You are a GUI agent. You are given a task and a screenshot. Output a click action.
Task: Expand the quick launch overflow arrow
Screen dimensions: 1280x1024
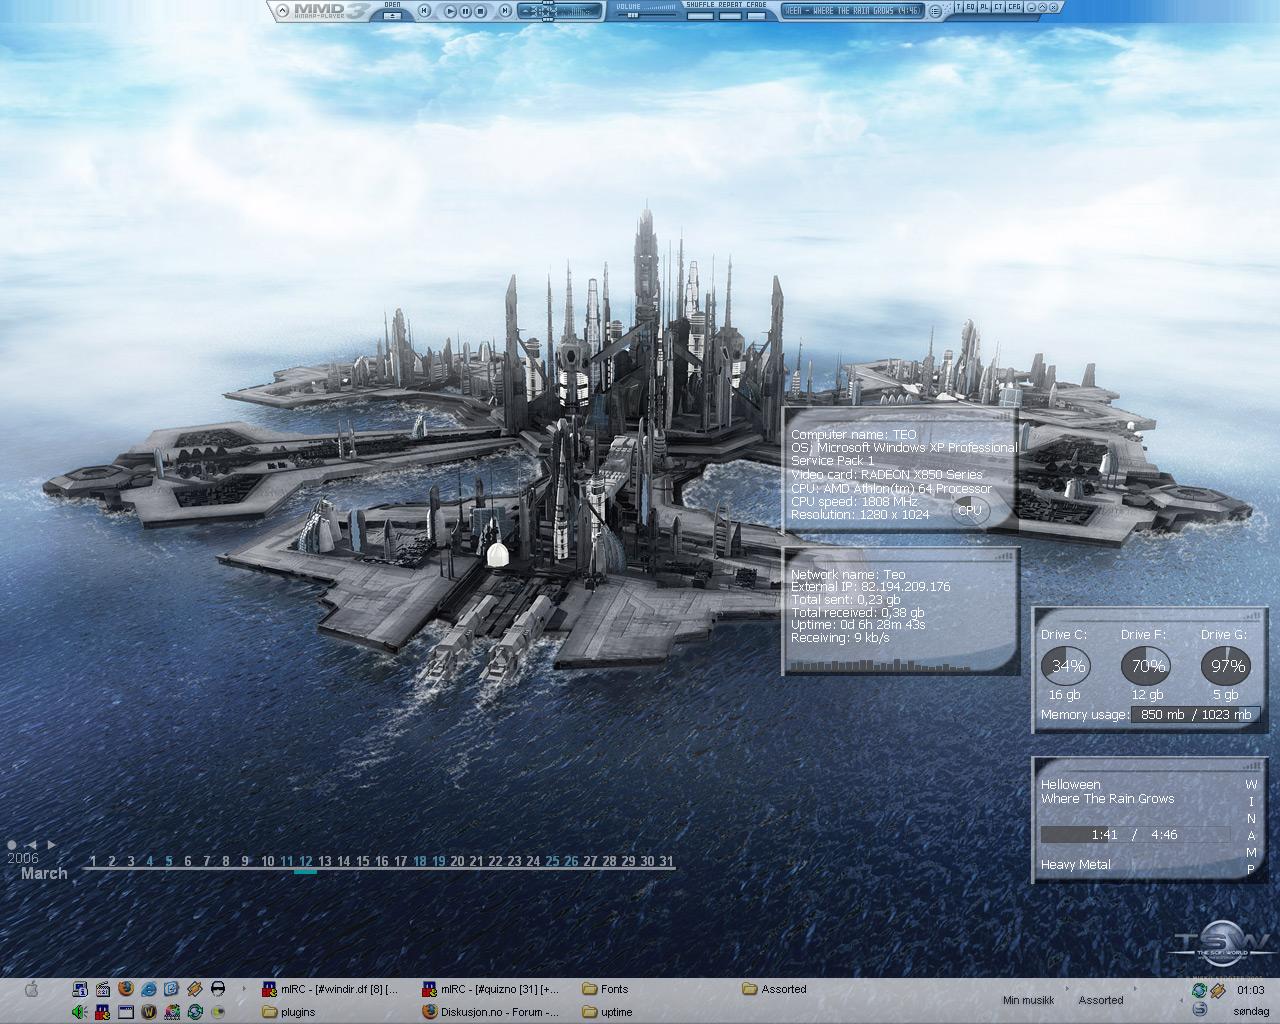tap(244, 988)
